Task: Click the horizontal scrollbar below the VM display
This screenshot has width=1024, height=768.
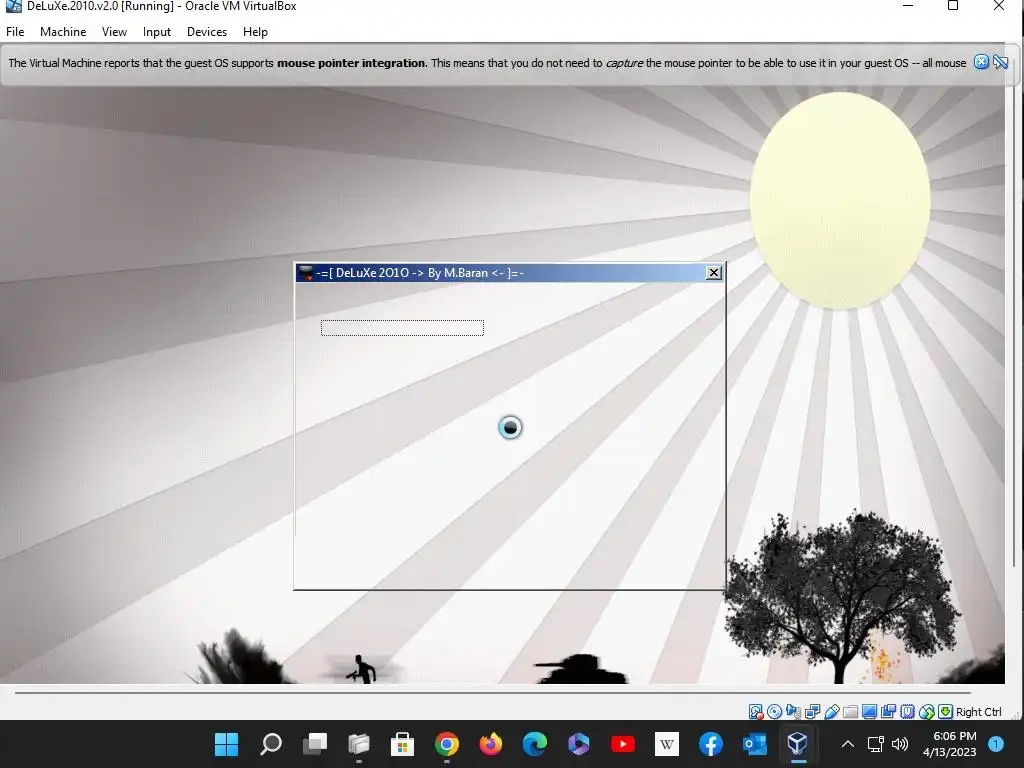Action: (493, 692)
